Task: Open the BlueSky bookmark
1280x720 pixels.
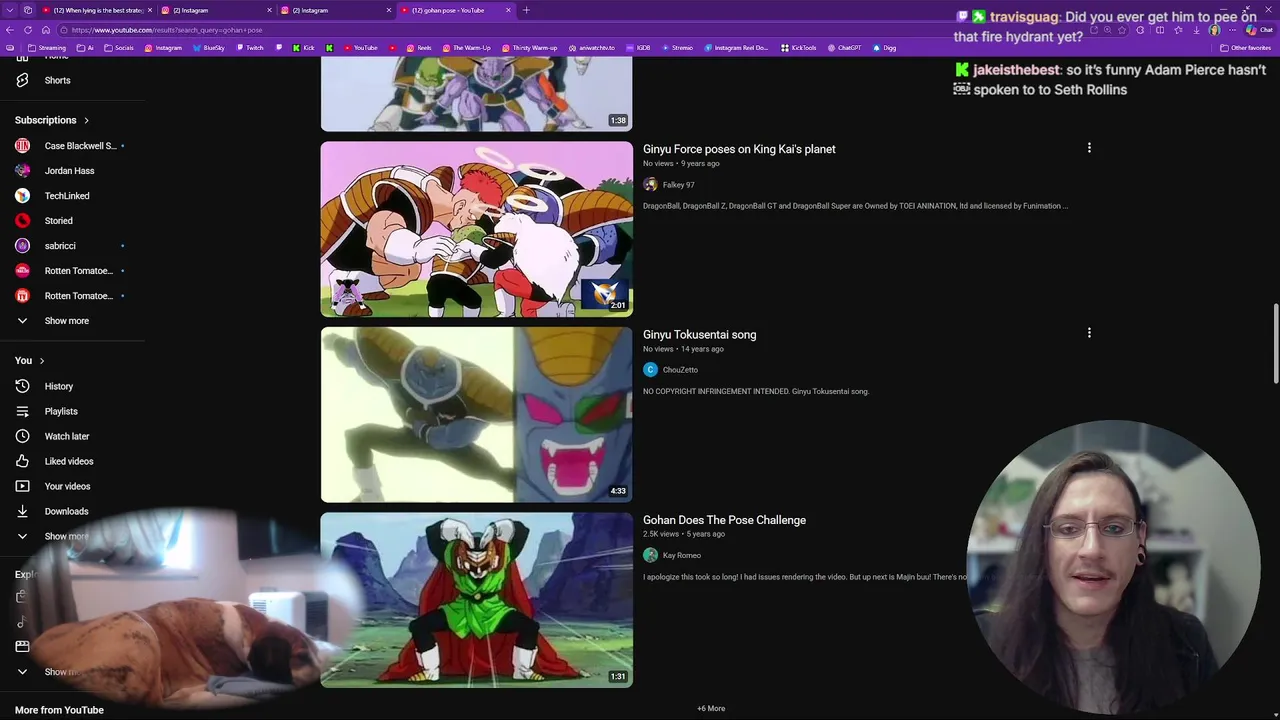Action: (208, 48)
